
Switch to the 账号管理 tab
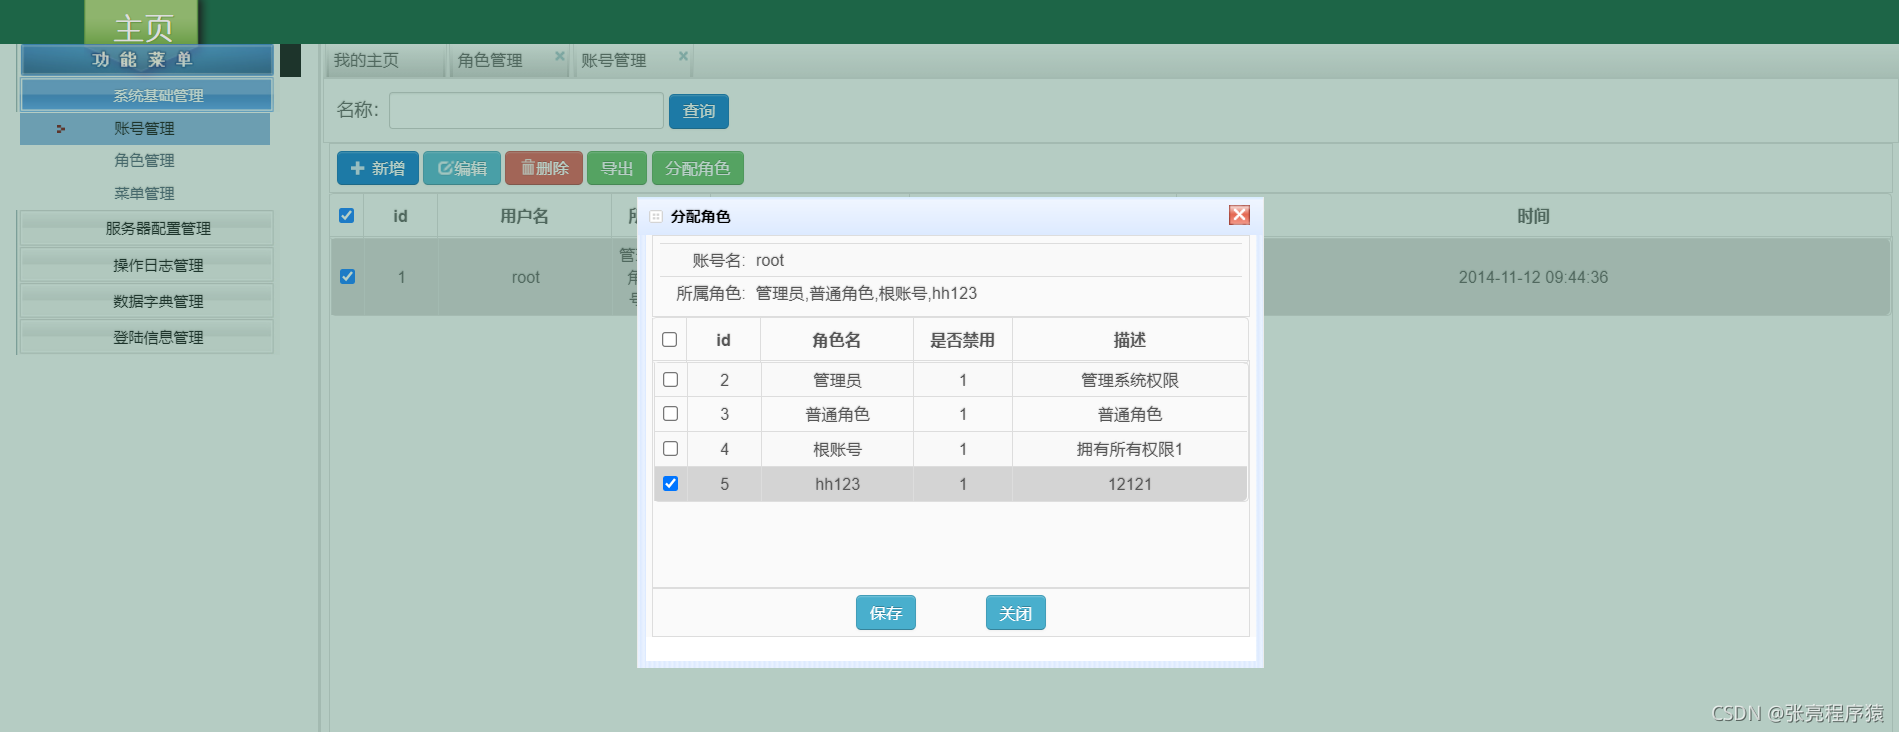tap(614, 60)
